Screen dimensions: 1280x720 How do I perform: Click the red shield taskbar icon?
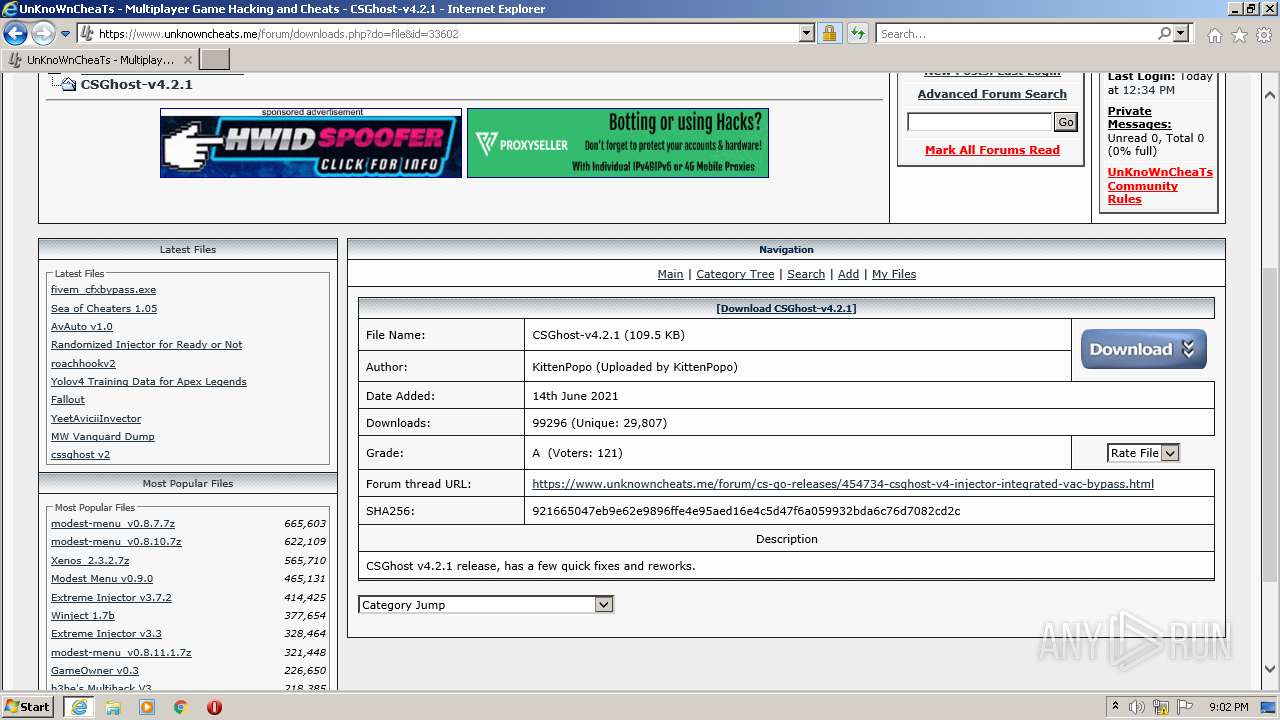(x=214, y=707)
